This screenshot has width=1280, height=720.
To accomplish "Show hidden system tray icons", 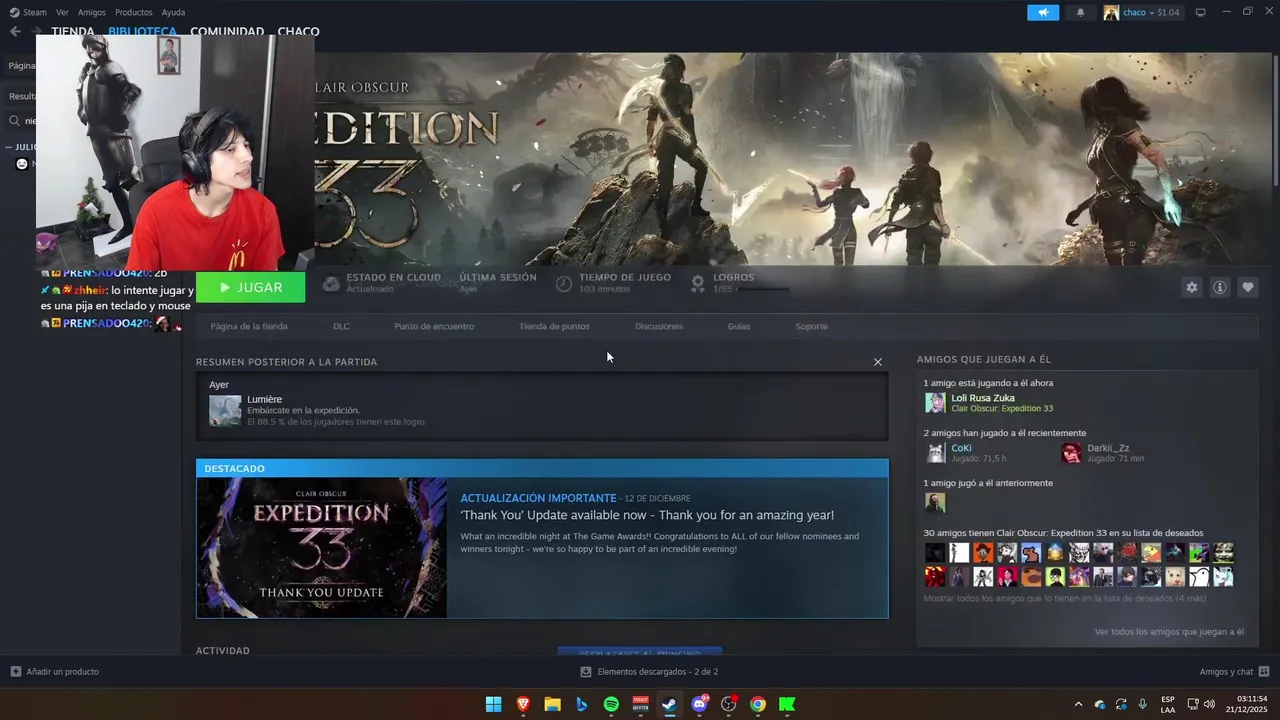I will [1078, 704].
